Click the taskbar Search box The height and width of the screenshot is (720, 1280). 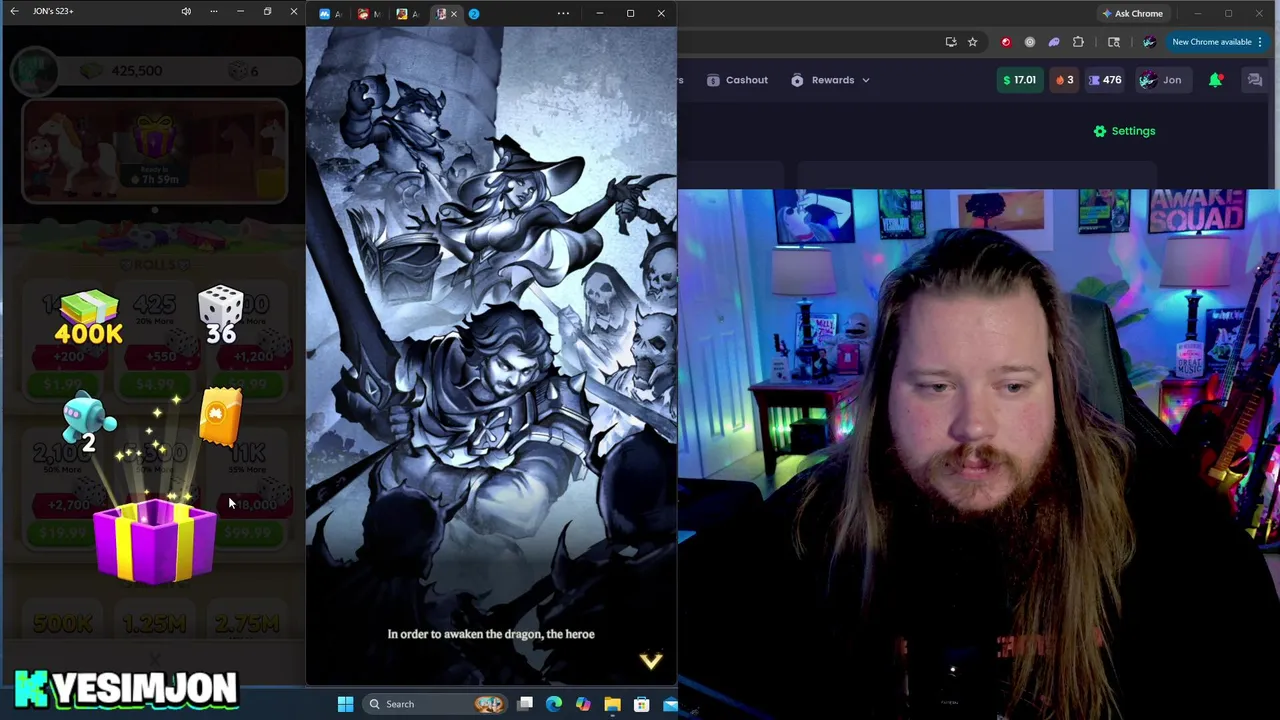pos(435,704)
